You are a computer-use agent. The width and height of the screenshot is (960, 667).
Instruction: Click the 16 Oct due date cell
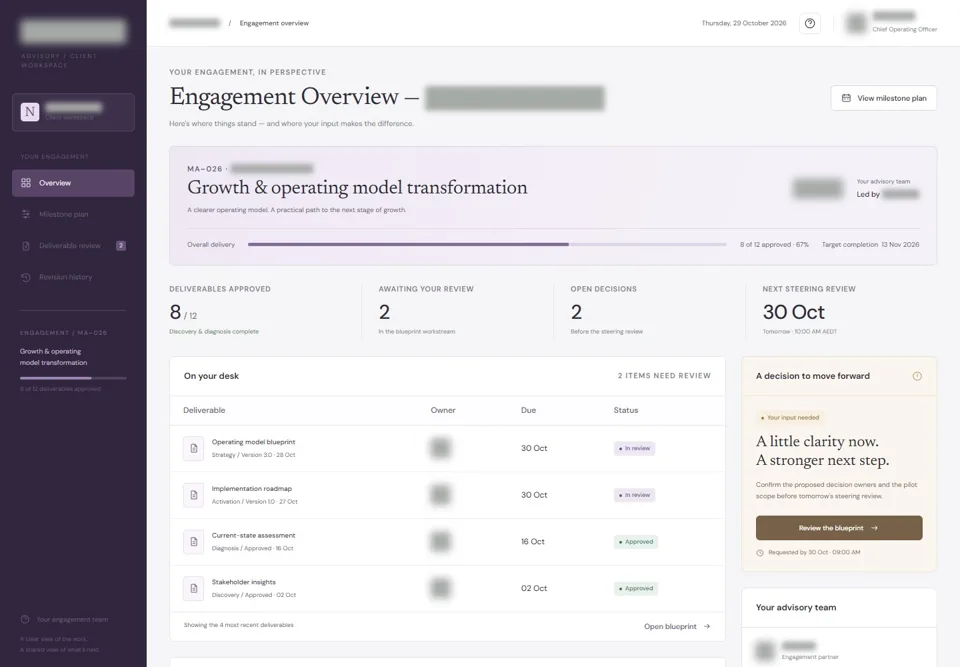coord(533,542)
